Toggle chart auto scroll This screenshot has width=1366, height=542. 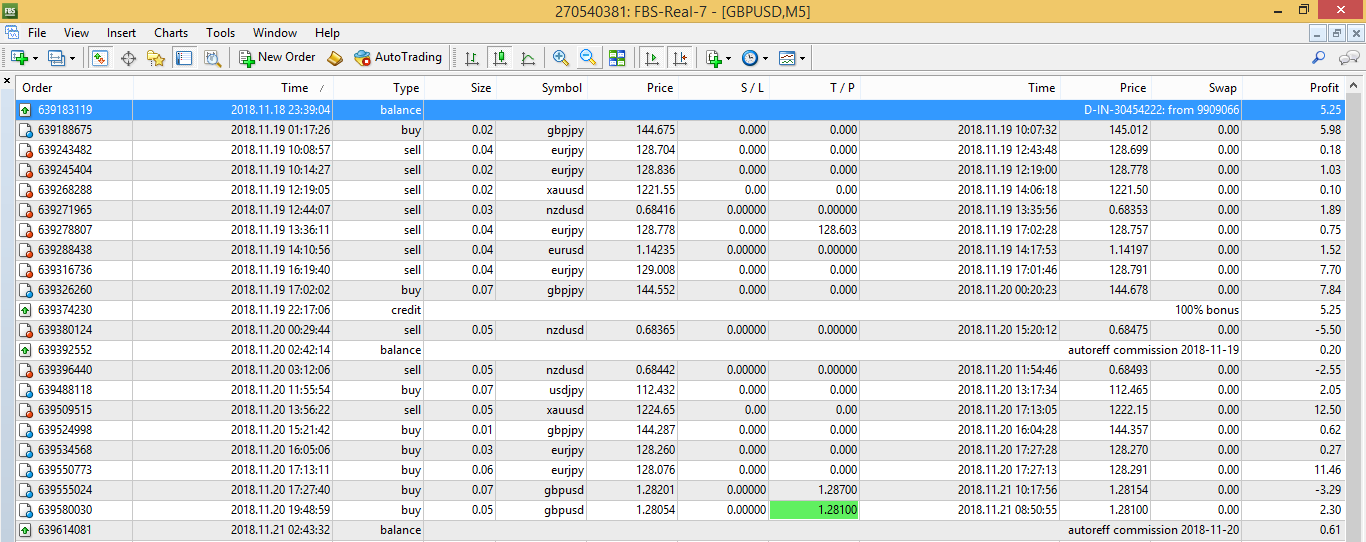click(652, 58)
